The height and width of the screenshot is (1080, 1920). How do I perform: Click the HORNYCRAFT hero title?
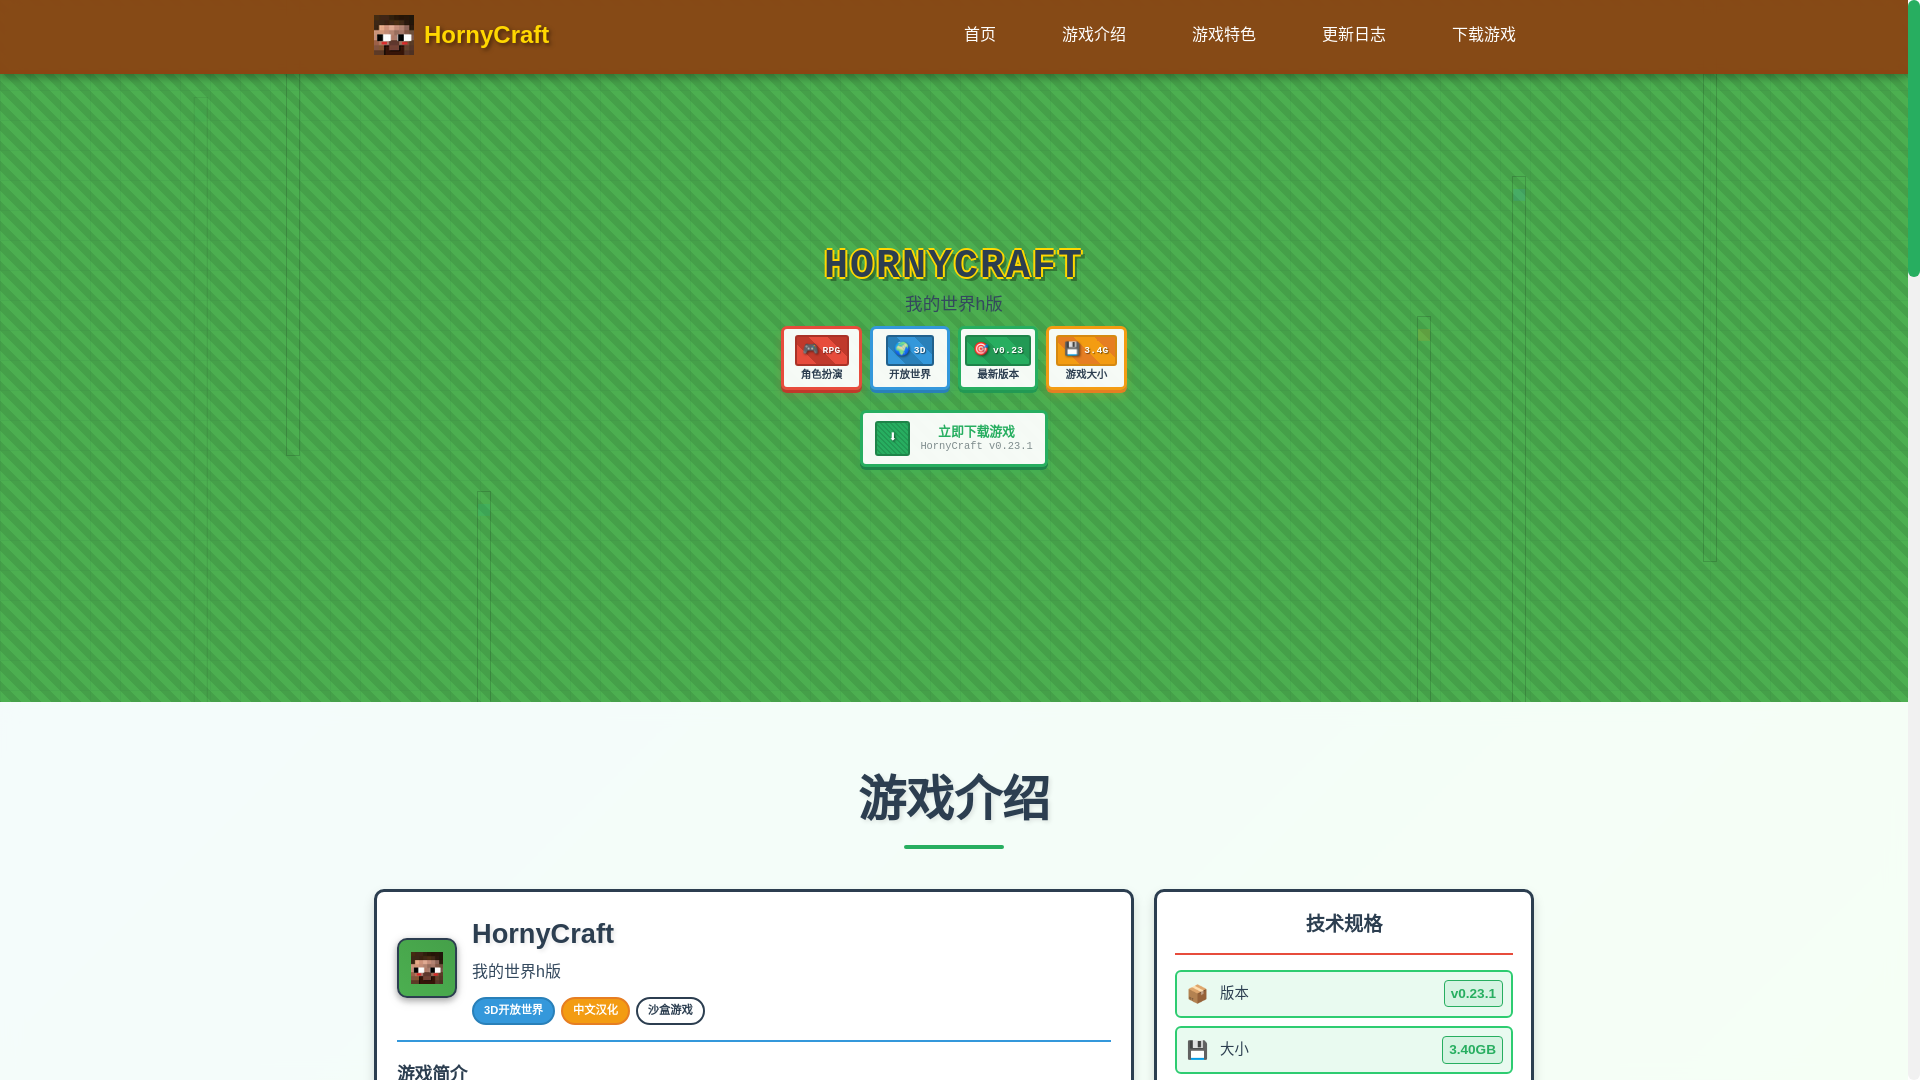click(x=954, y=265)
